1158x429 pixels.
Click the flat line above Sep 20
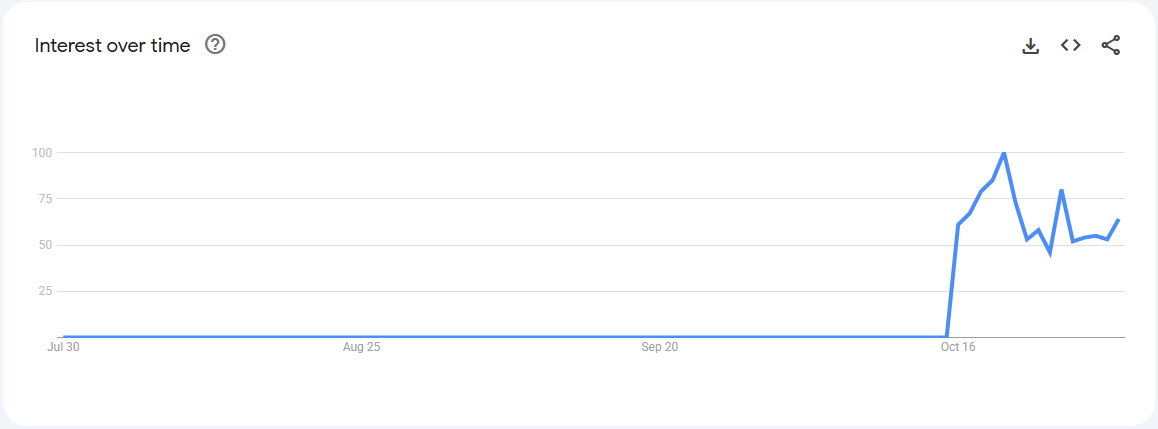point(659,337)
